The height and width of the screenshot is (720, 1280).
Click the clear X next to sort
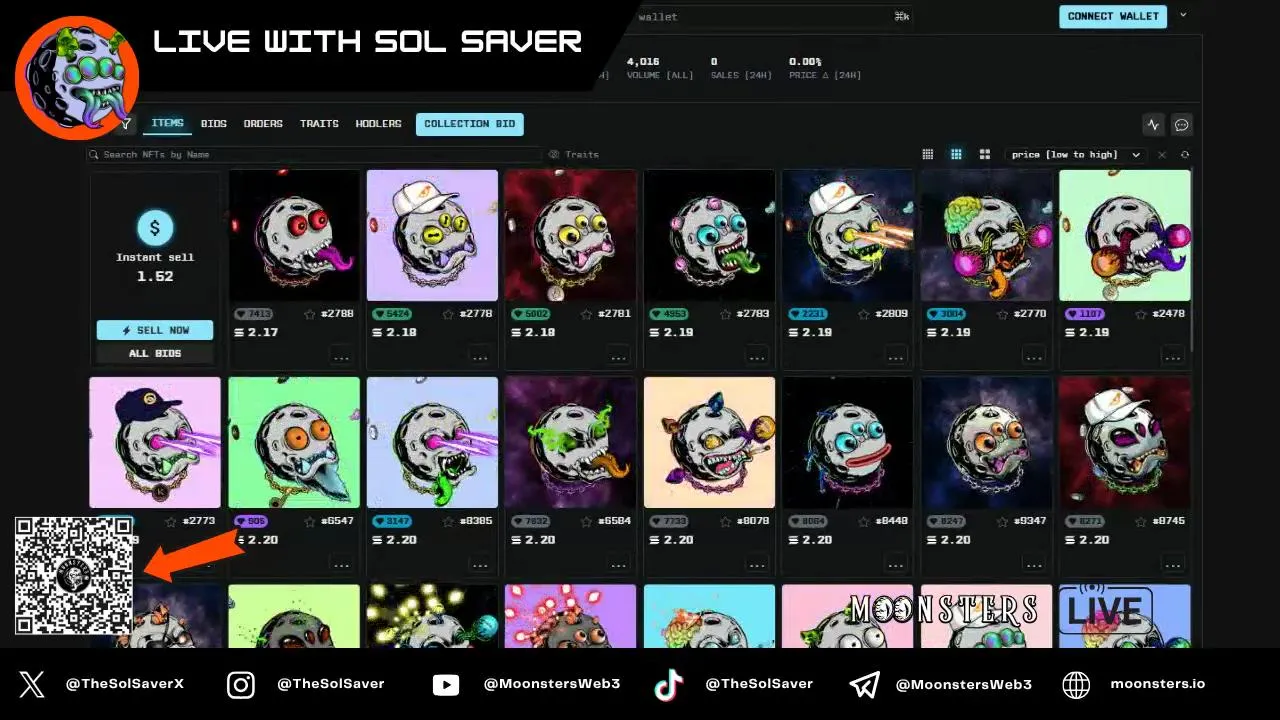pos(1162,155)
